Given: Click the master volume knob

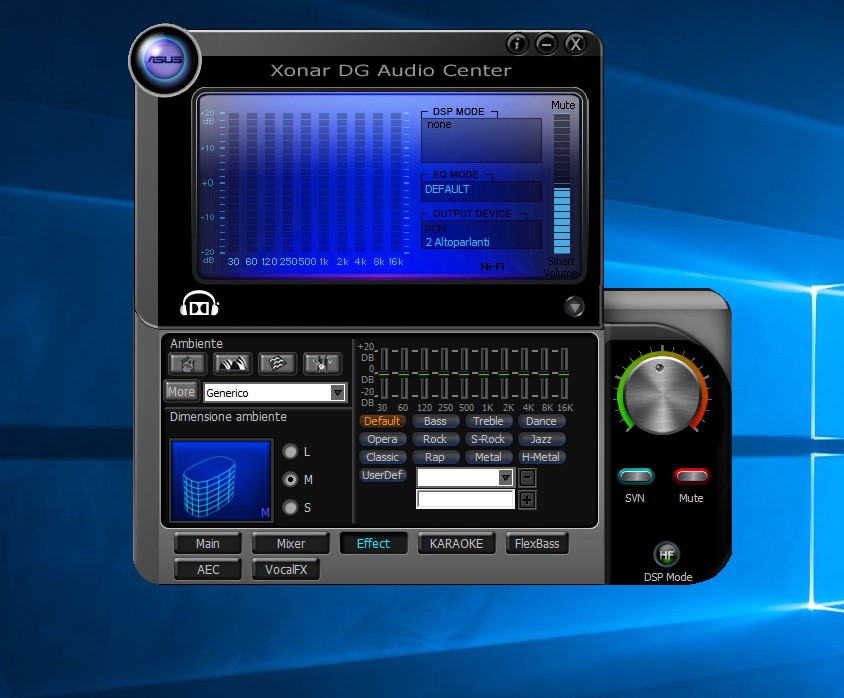Looking at the screenshot, I should point(662,394).
